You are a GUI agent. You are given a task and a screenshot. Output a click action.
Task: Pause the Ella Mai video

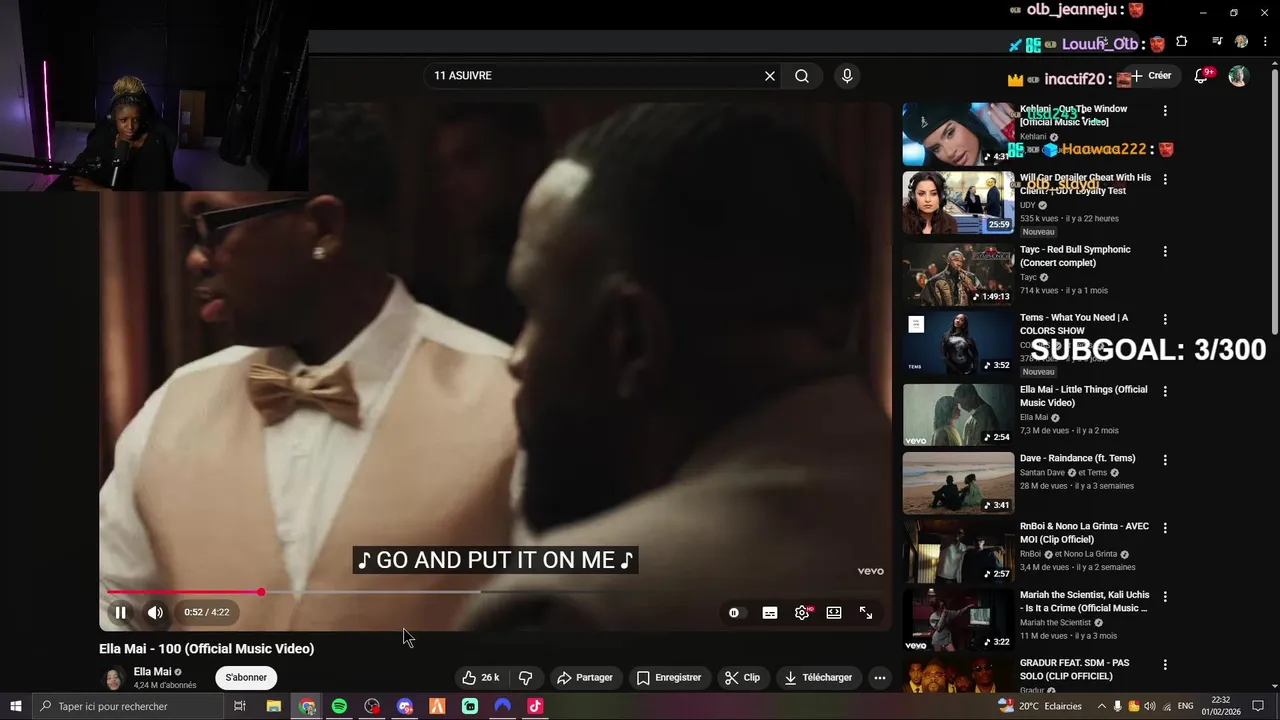pos(120,613)
